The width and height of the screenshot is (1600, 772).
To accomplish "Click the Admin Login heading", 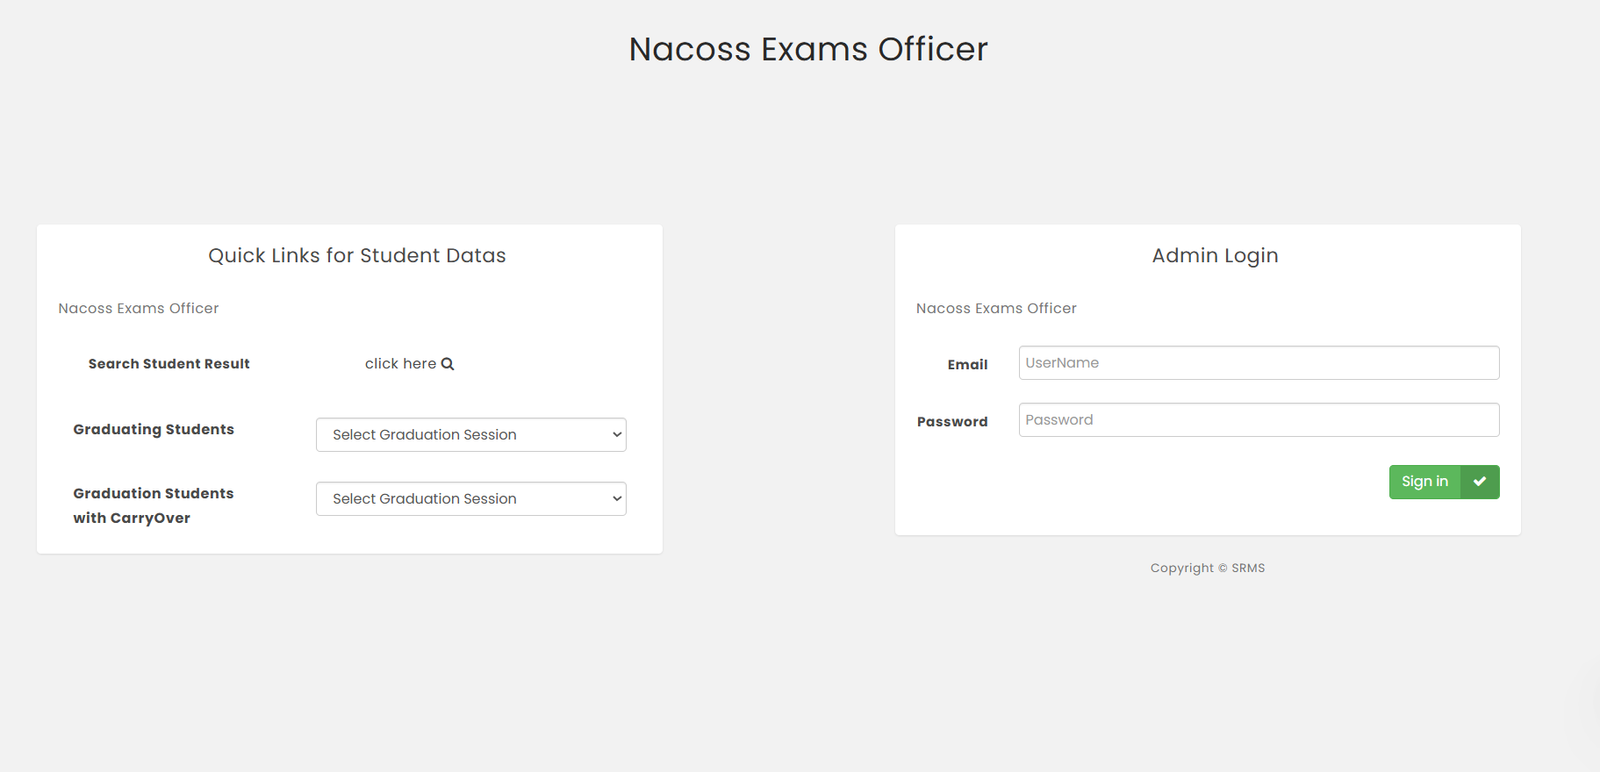I will [1214, 255].
